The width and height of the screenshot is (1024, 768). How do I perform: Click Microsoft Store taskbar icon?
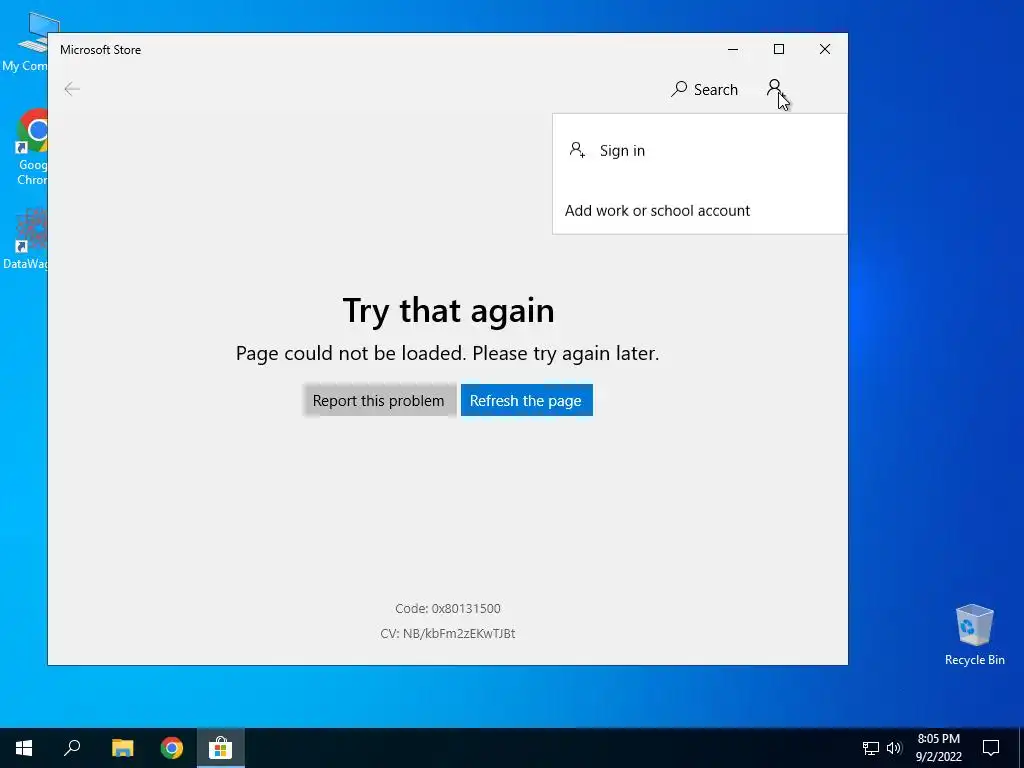(x=221, y=748)
